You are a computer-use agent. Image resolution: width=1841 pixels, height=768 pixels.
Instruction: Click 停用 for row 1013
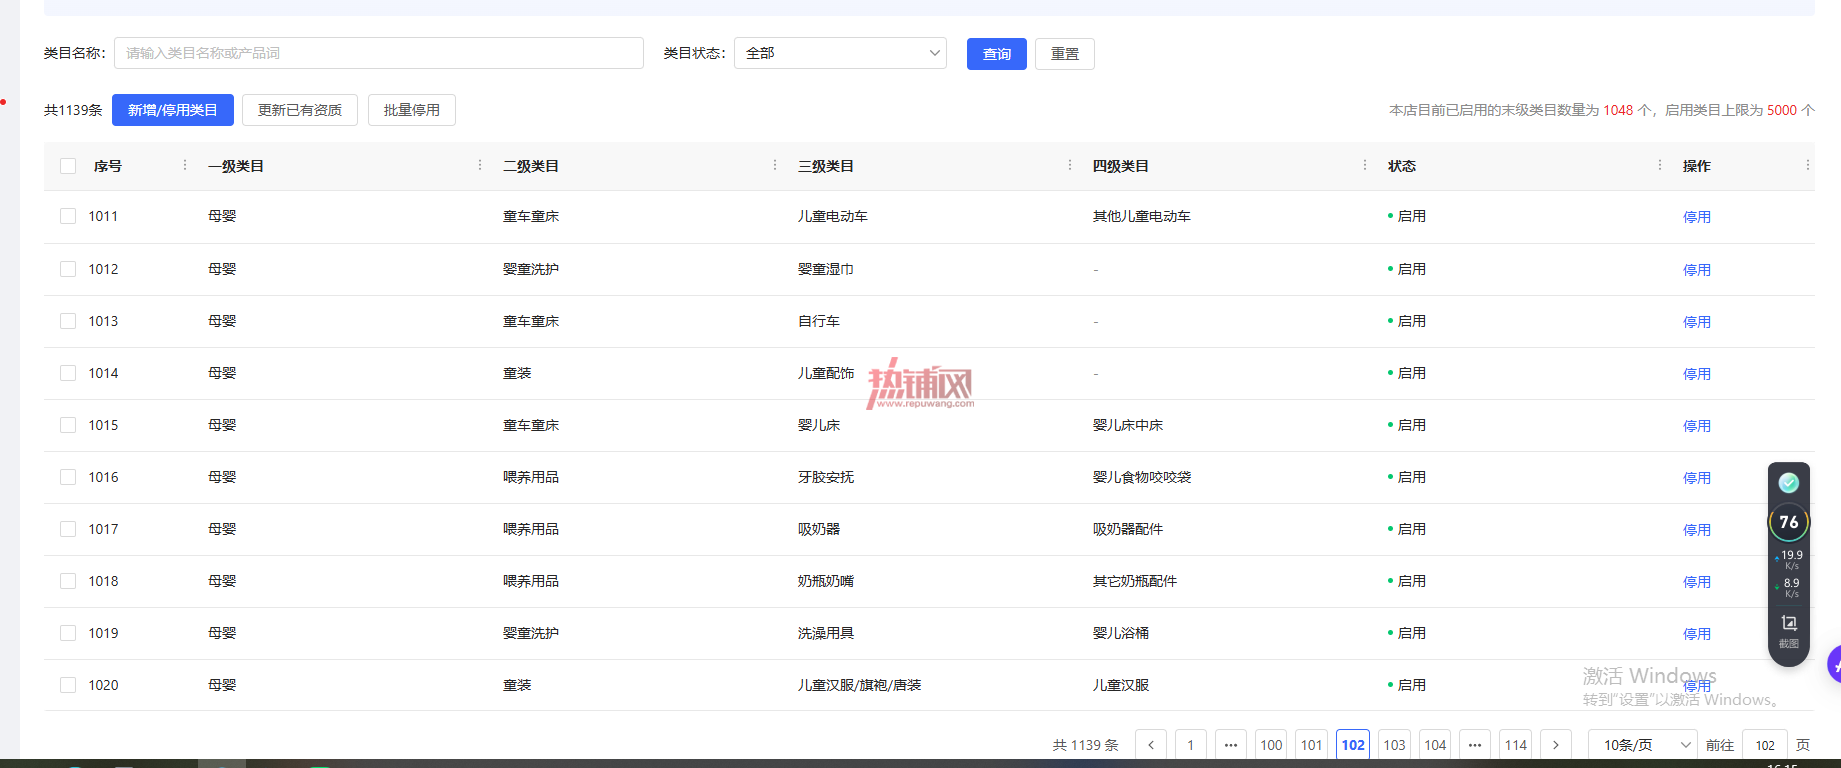pos(1697,322)
